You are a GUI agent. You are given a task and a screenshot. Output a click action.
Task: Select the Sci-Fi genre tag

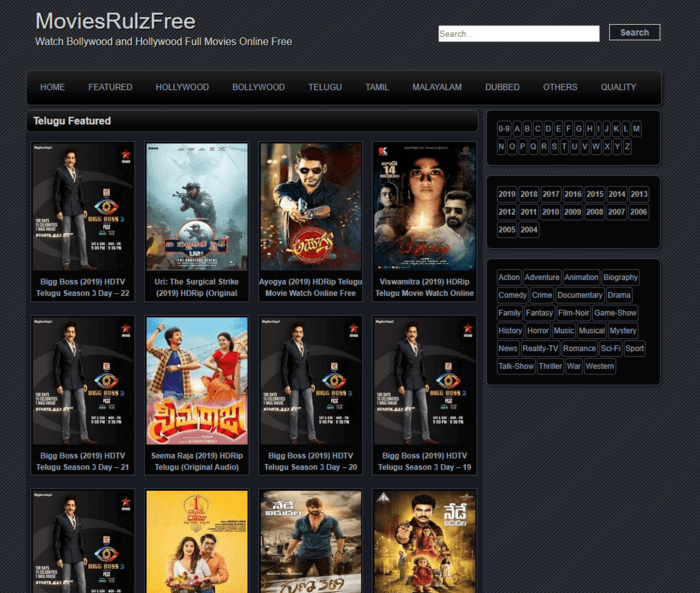pyautogui.click(x=610, y=349)
